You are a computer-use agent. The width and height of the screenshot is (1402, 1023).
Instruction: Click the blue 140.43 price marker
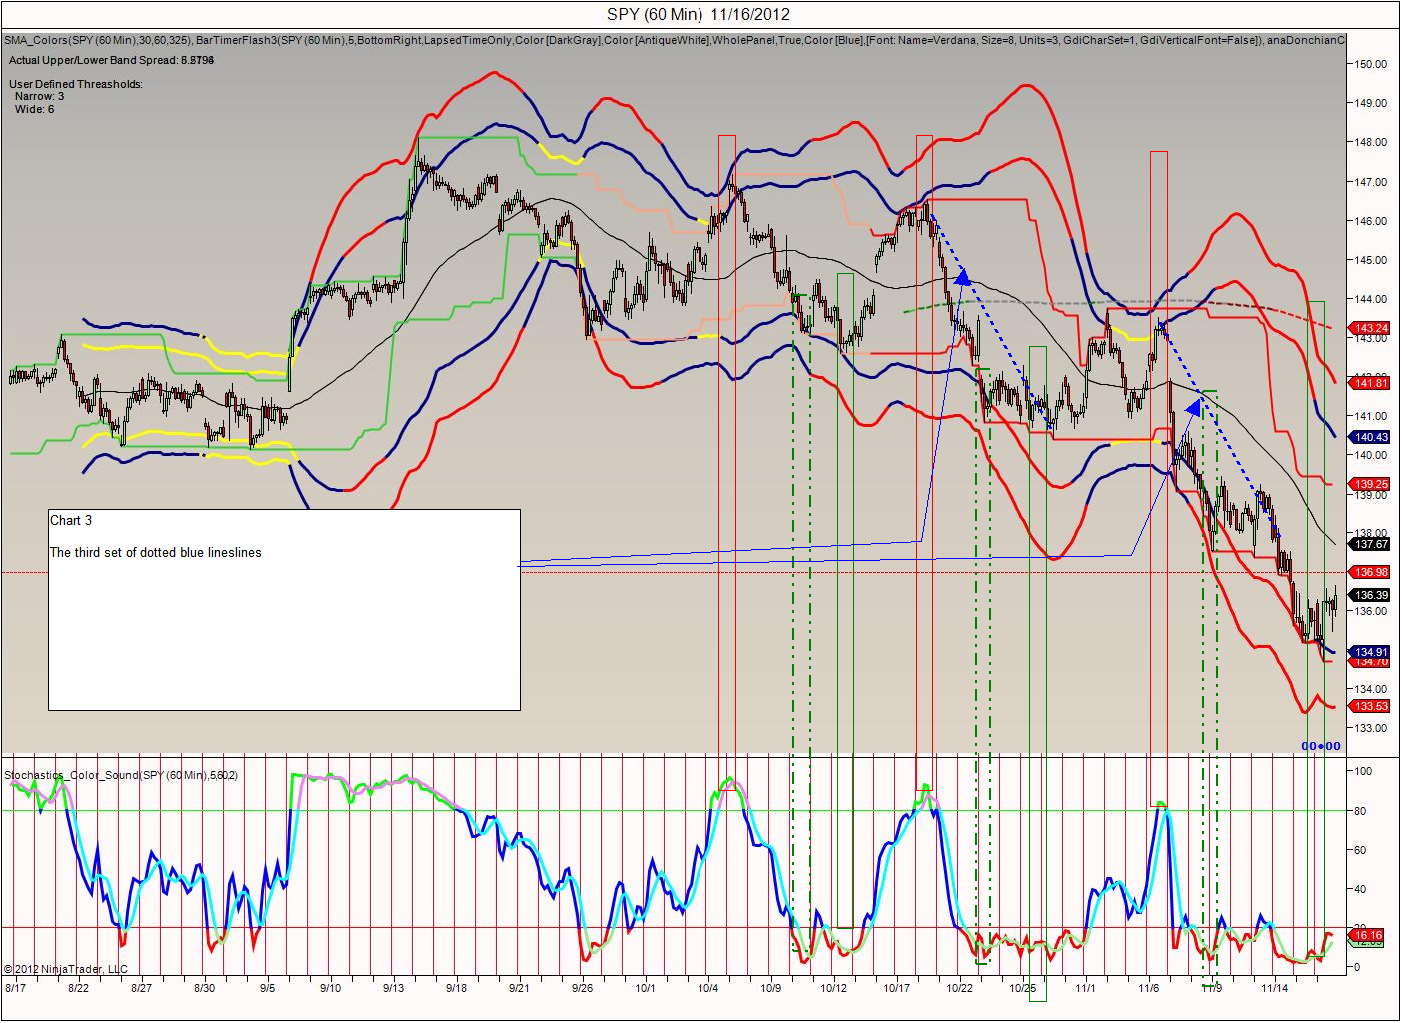tap(1370, 437)
